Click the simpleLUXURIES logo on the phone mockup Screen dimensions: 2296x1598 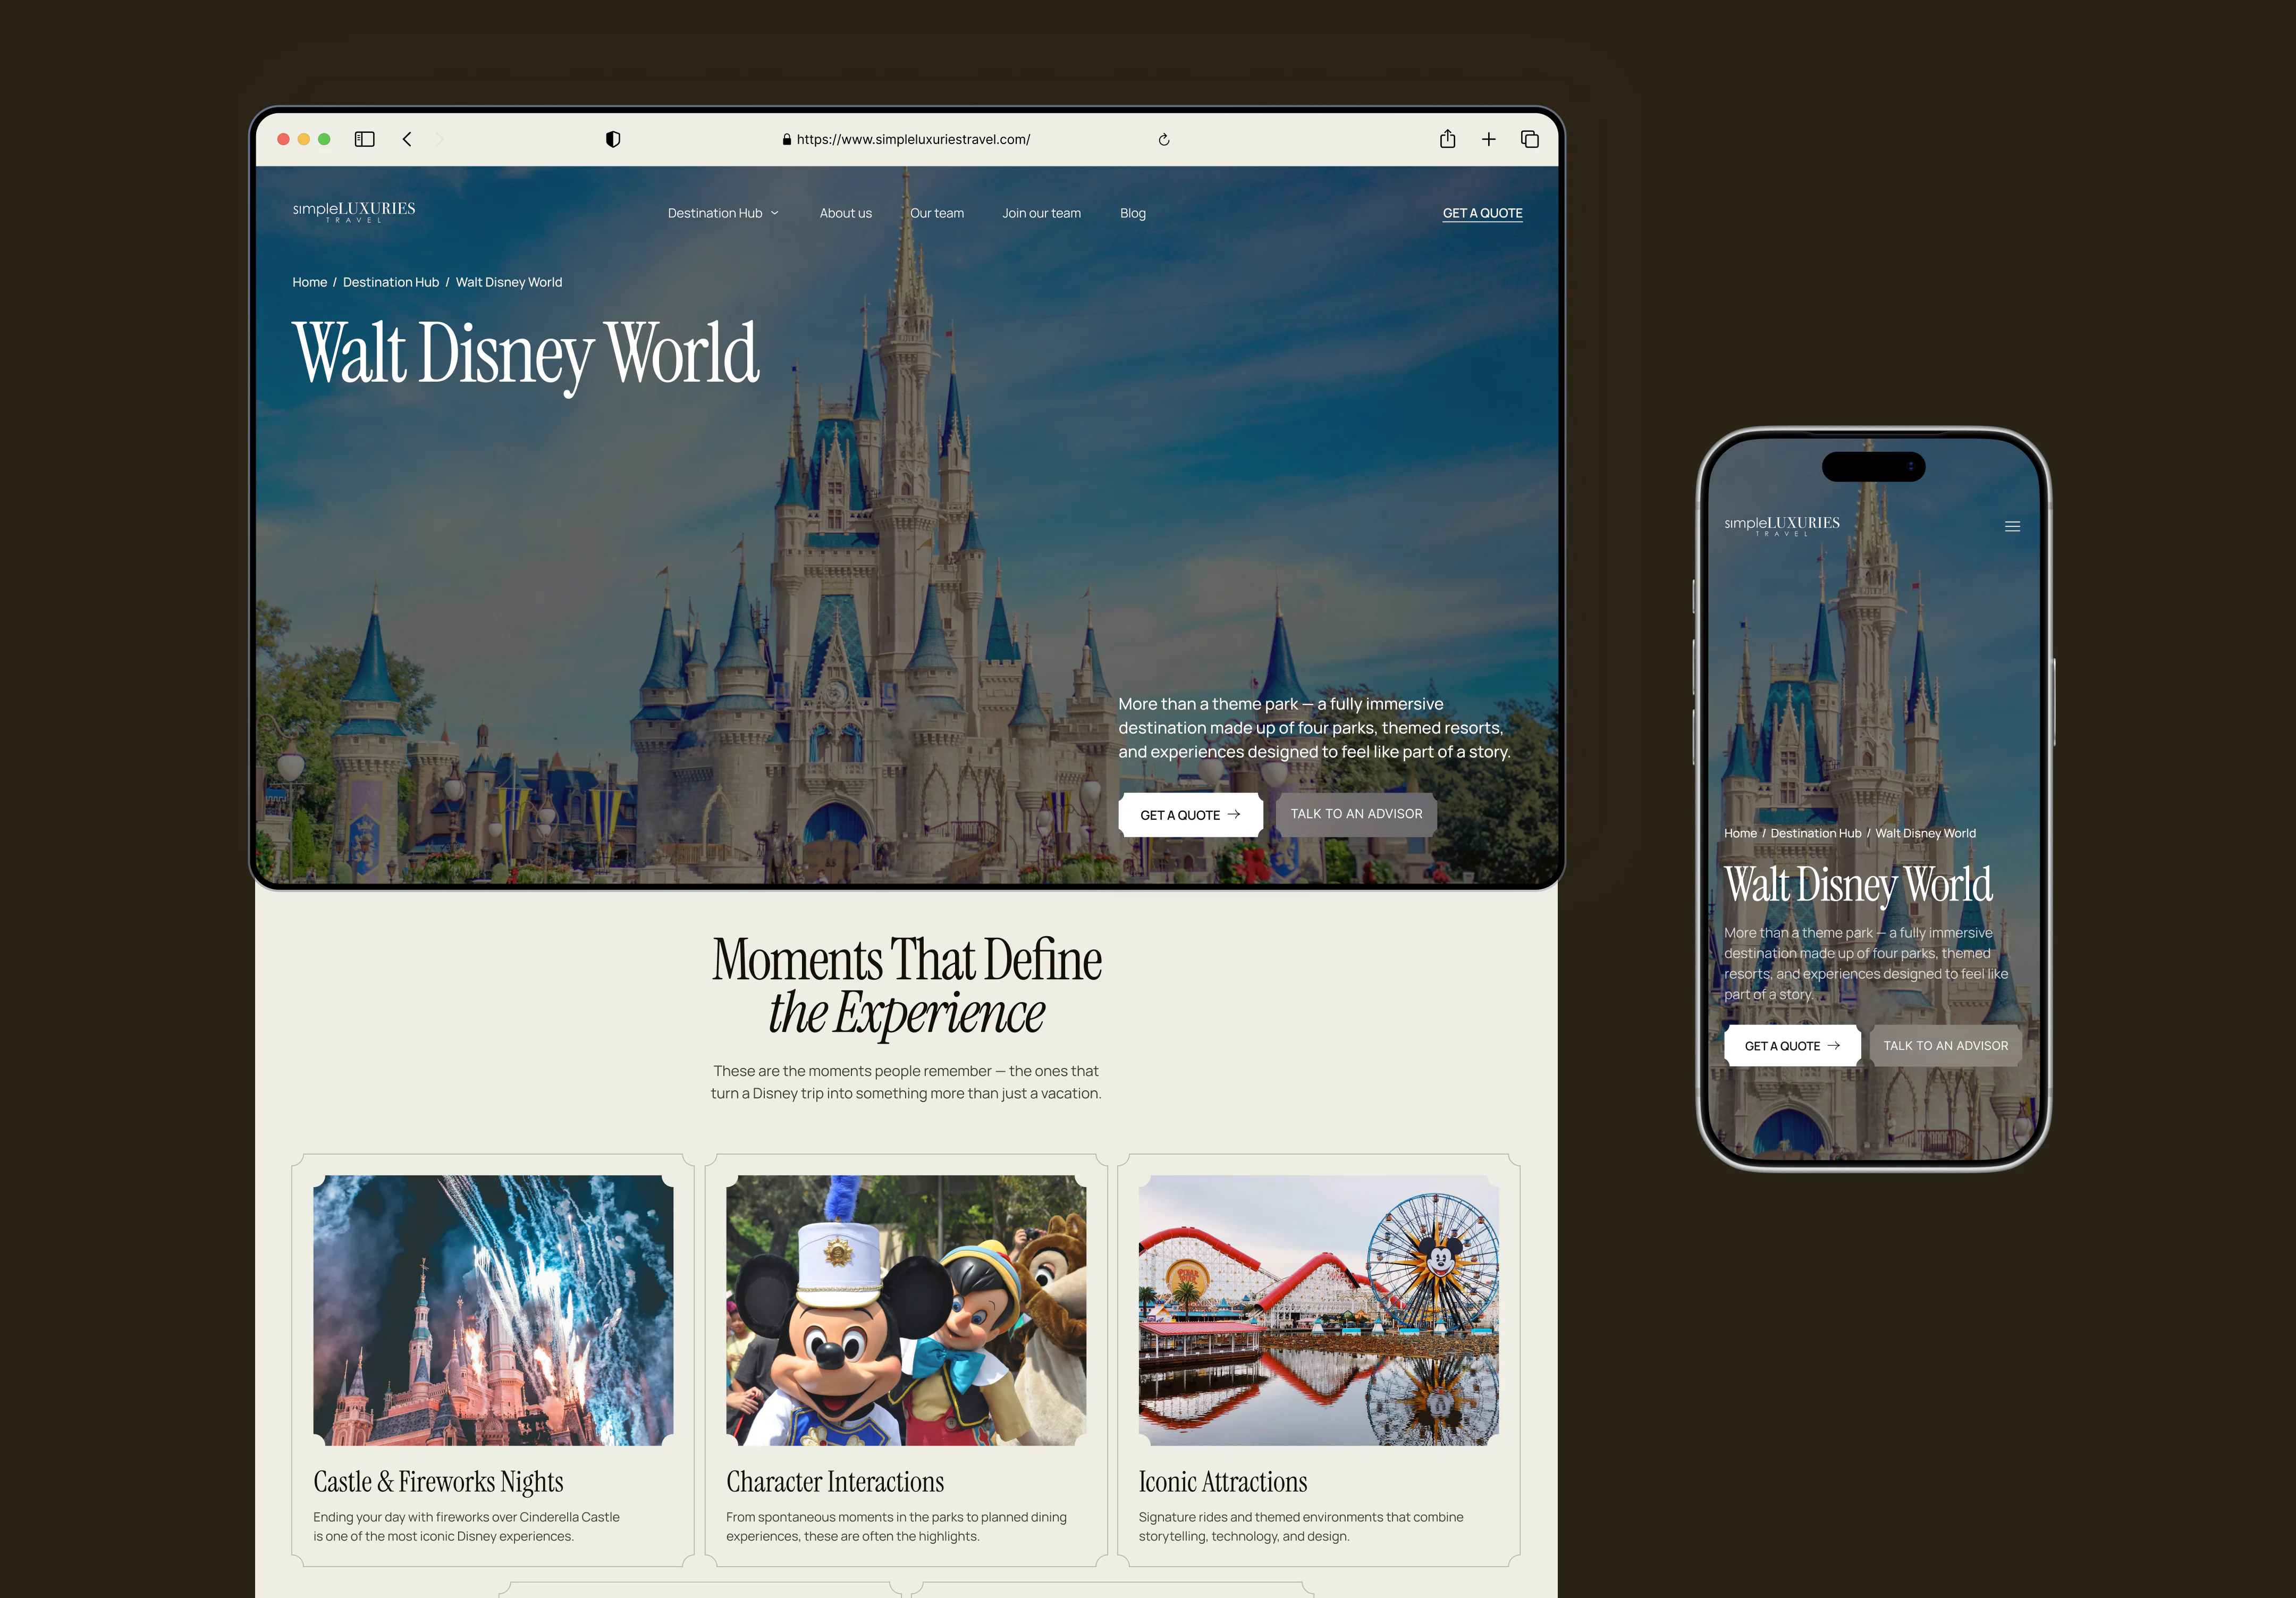point(1781,526)
